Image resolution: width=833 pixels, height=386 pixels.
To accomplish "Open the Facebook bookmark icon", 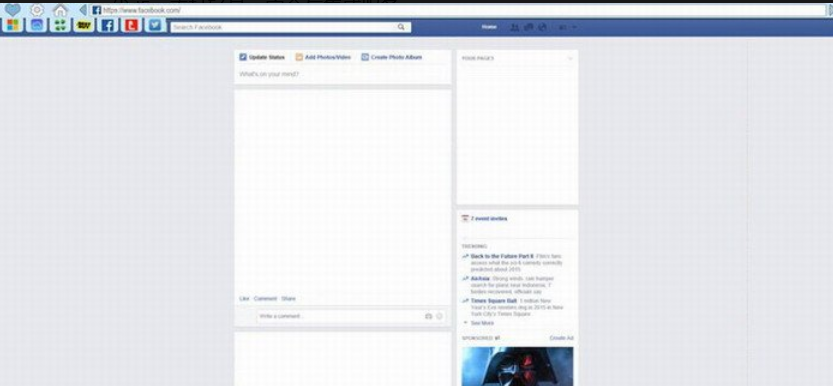I will [x=107, y=25].
